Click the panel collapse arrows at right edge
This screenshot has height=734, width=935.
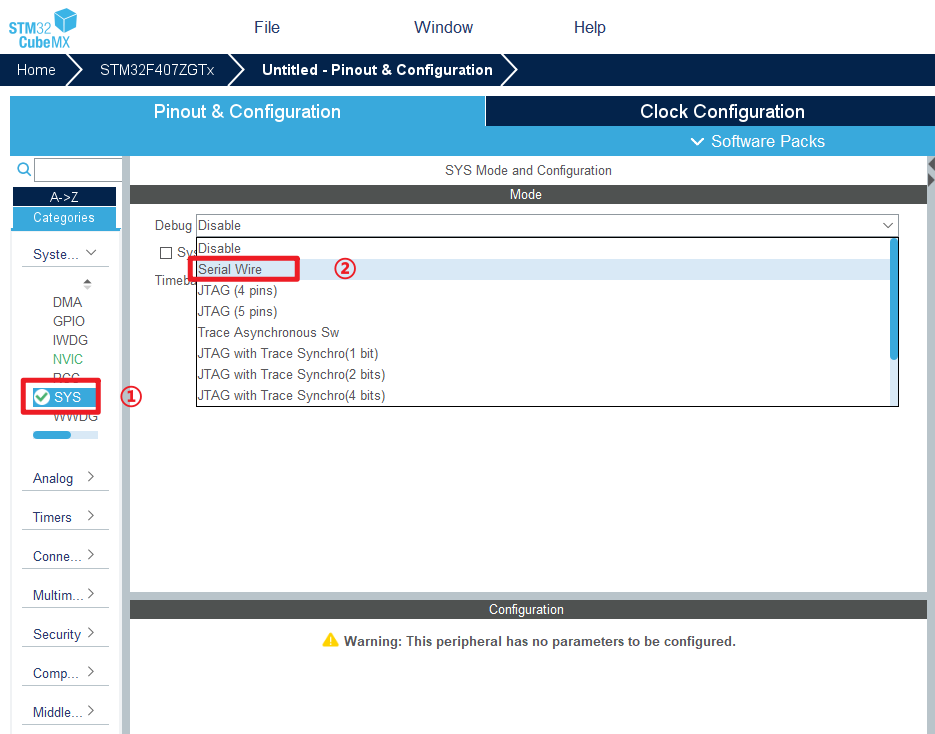[x=931, y=172]
